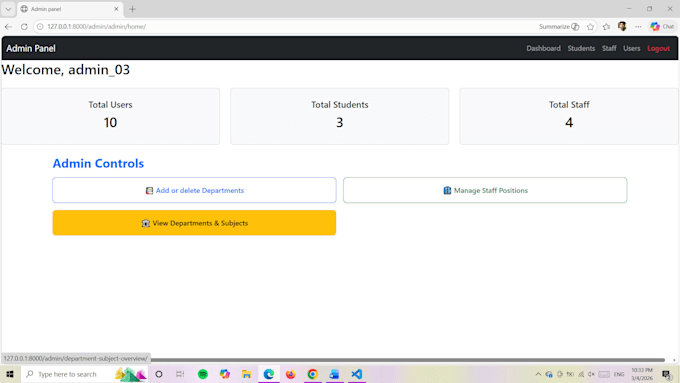This screenshot has height=383, width=680.
Task: Go back with browser back arrow
Action: click(x=8, y=26)
